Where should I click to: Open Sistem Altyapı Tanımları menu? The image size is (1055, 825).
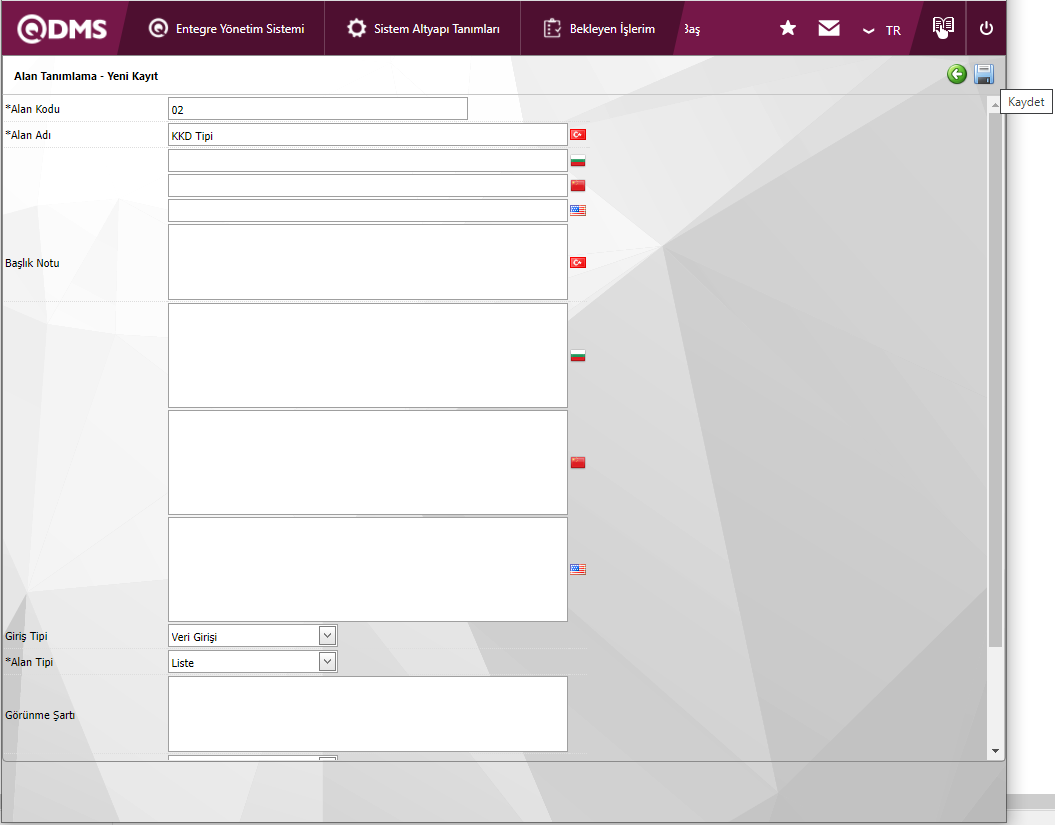[423, 28]
